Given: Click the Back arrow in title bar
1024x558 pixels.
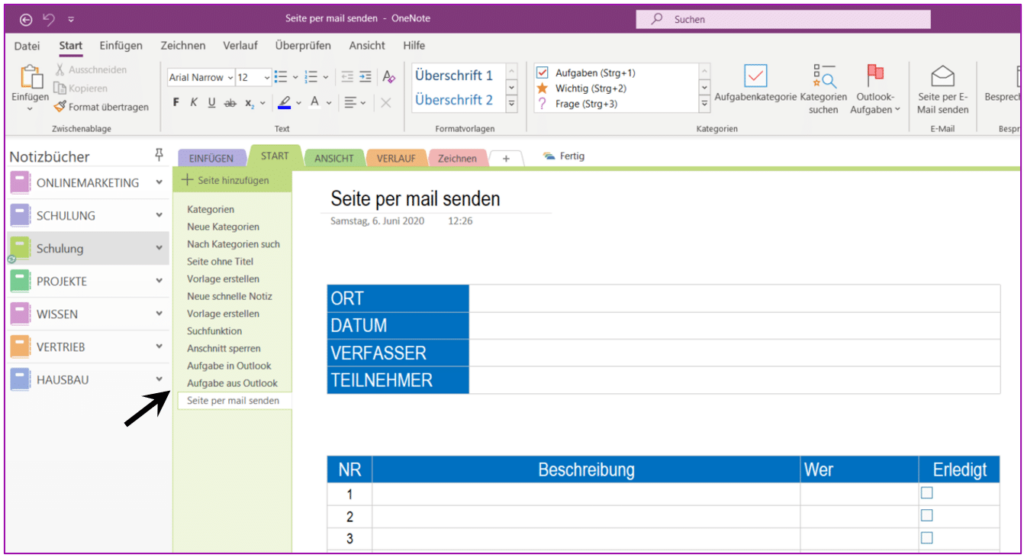Looking at the screenshot, I should (25, 20).
